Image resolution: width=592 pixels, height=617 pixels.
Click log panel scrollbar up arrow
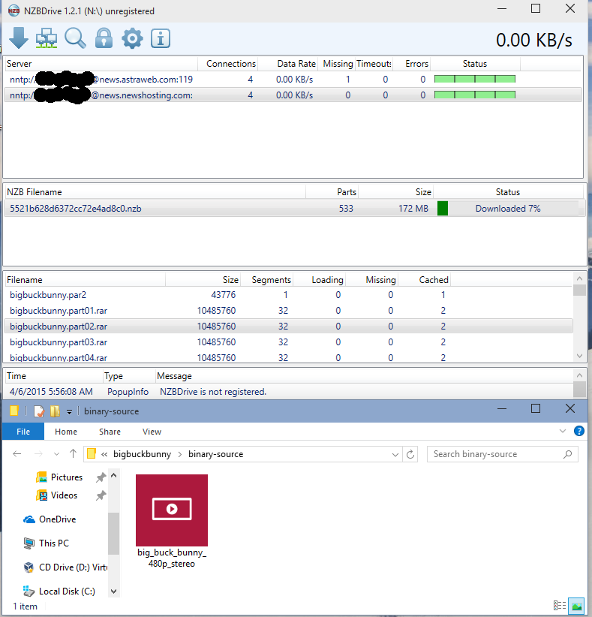579,375
